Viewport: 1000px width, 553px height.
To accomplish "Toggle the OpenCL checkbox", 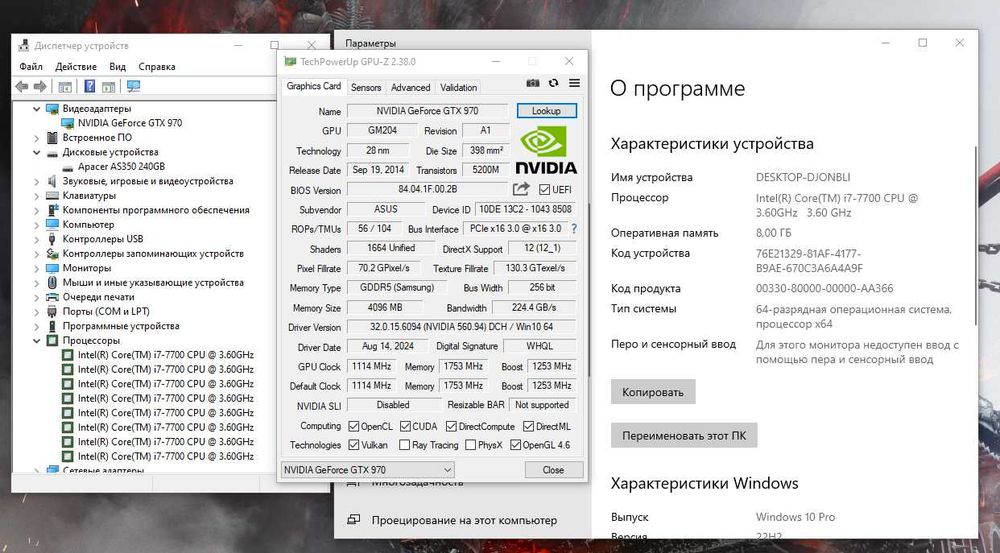I will coord(354,426).
